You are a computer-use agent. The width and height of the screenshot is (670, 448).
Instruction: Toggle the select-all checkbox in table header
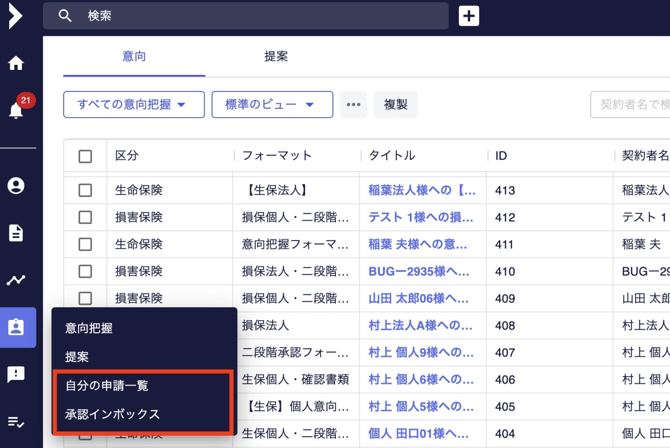tap(85, 156)
